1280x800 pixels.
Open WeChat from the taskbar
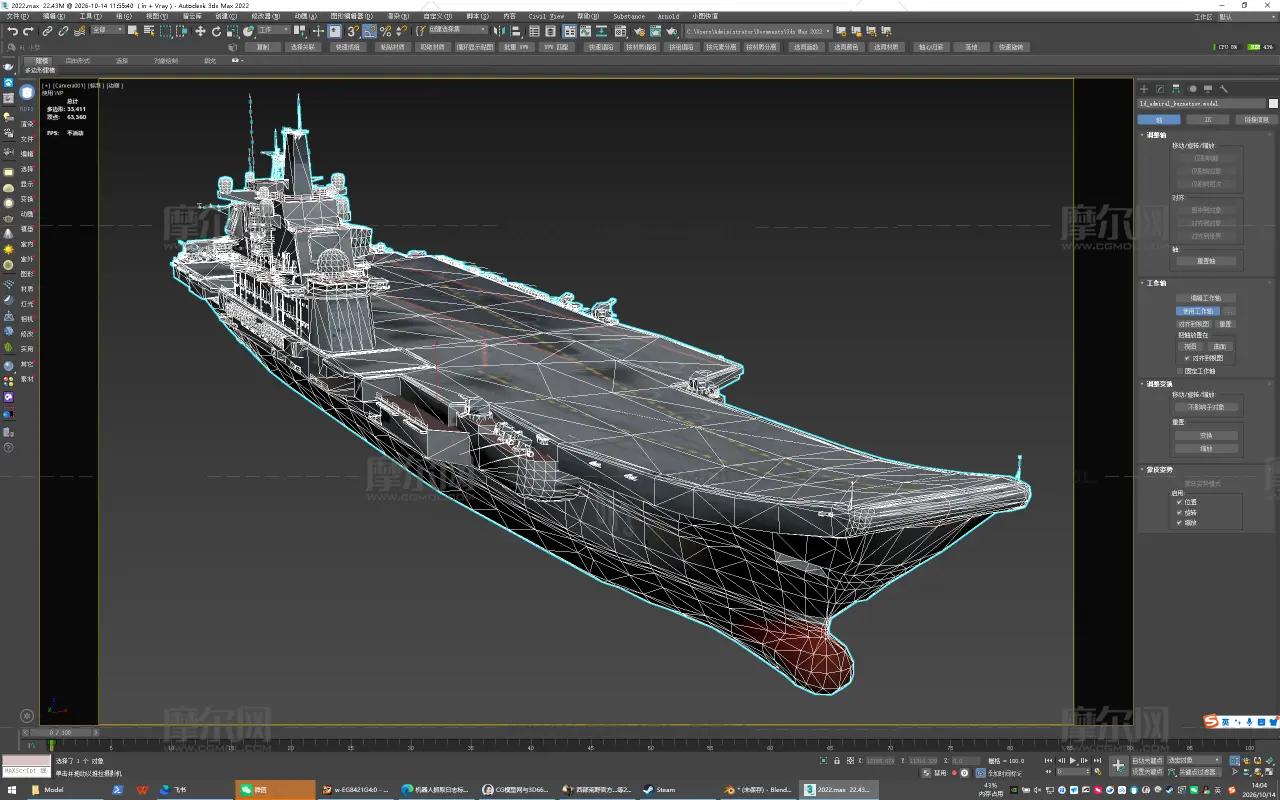click(275, 790)
